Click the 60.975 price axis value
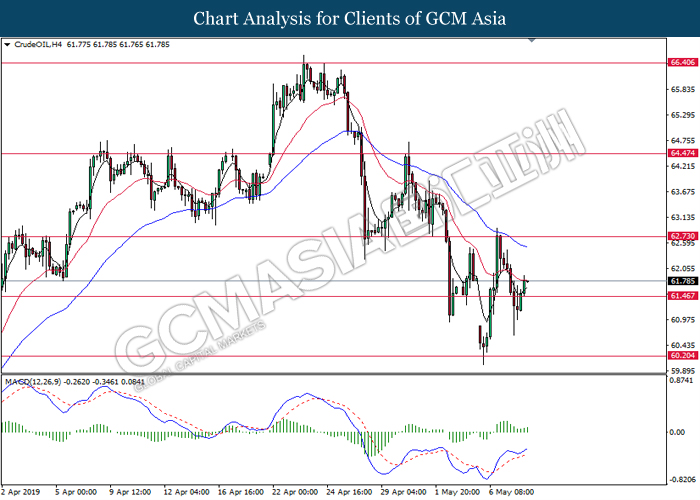Viewport: 700px width, 500px height. click(683, 320)
